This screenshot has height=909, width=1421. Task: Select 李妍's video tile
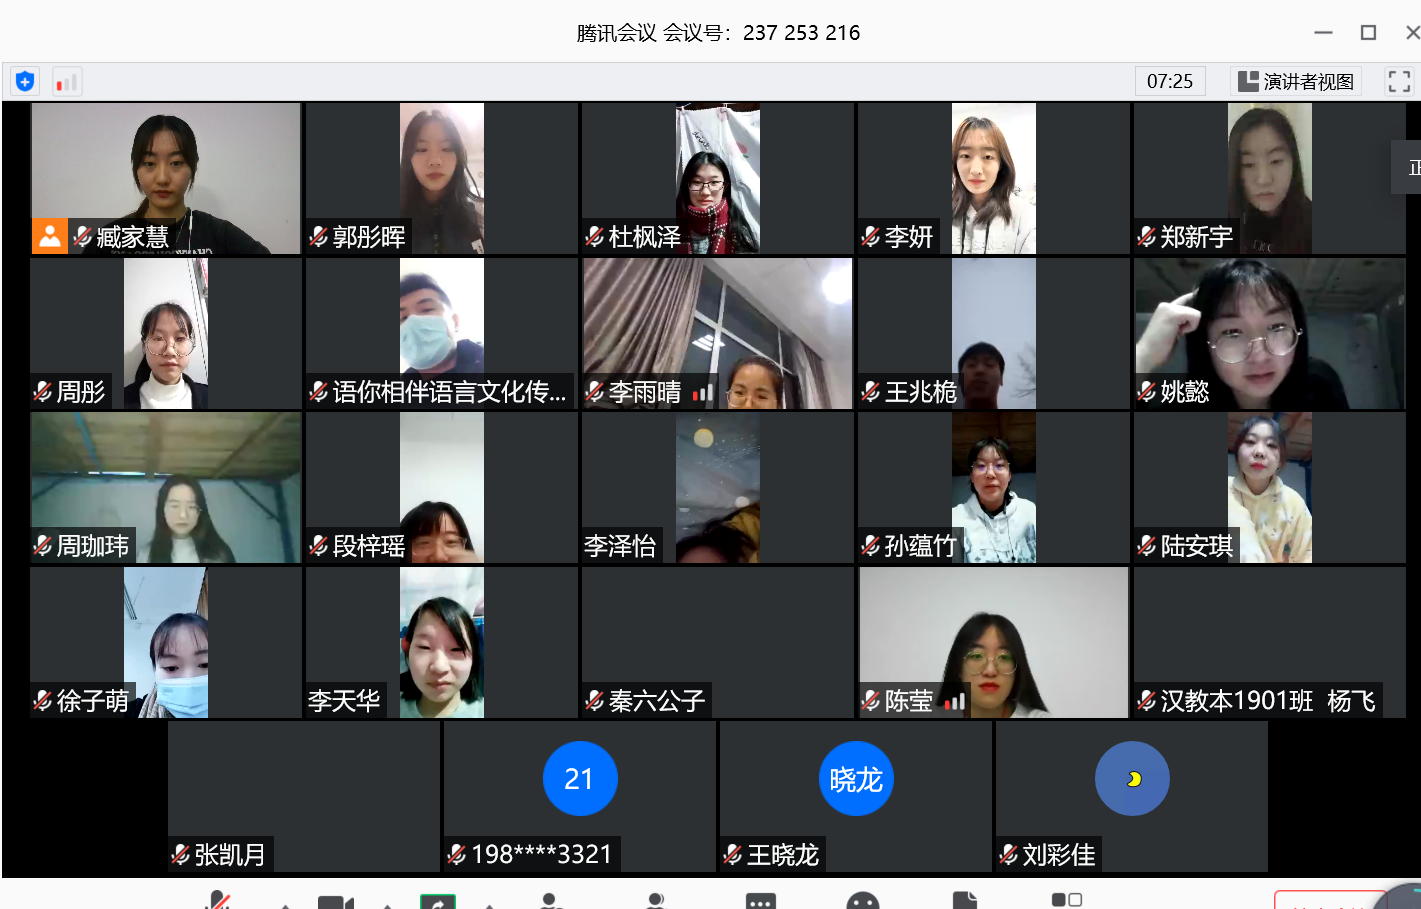(x=994, y=178)
